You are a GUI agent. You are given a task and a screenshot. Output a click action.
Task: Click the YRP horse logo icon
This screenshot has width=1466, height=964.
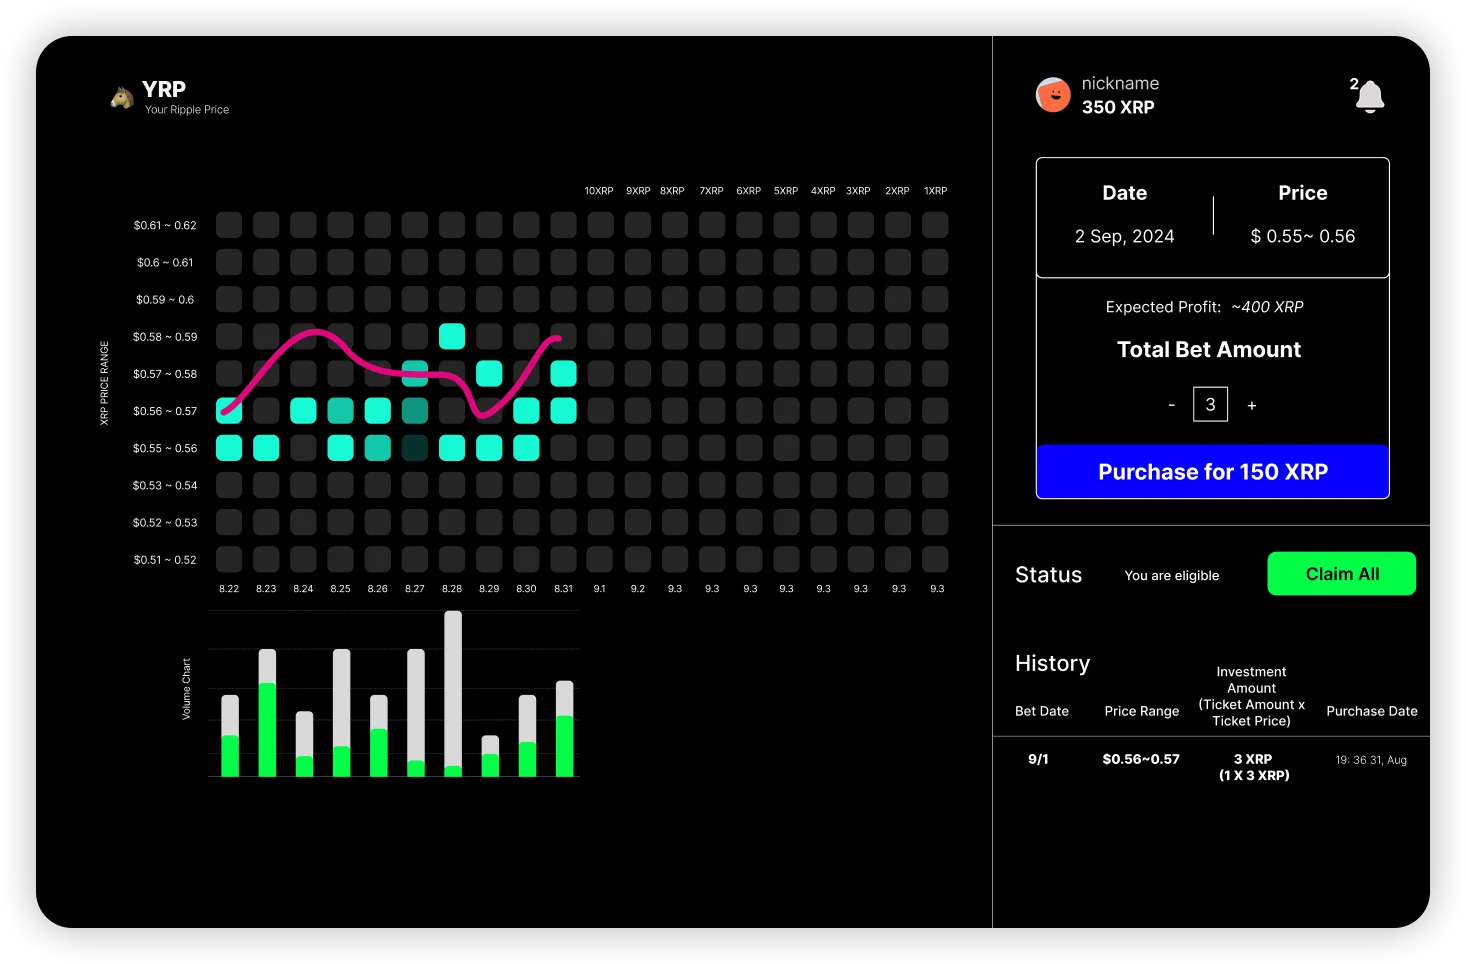pyautogui.click(x=122, y=97)
